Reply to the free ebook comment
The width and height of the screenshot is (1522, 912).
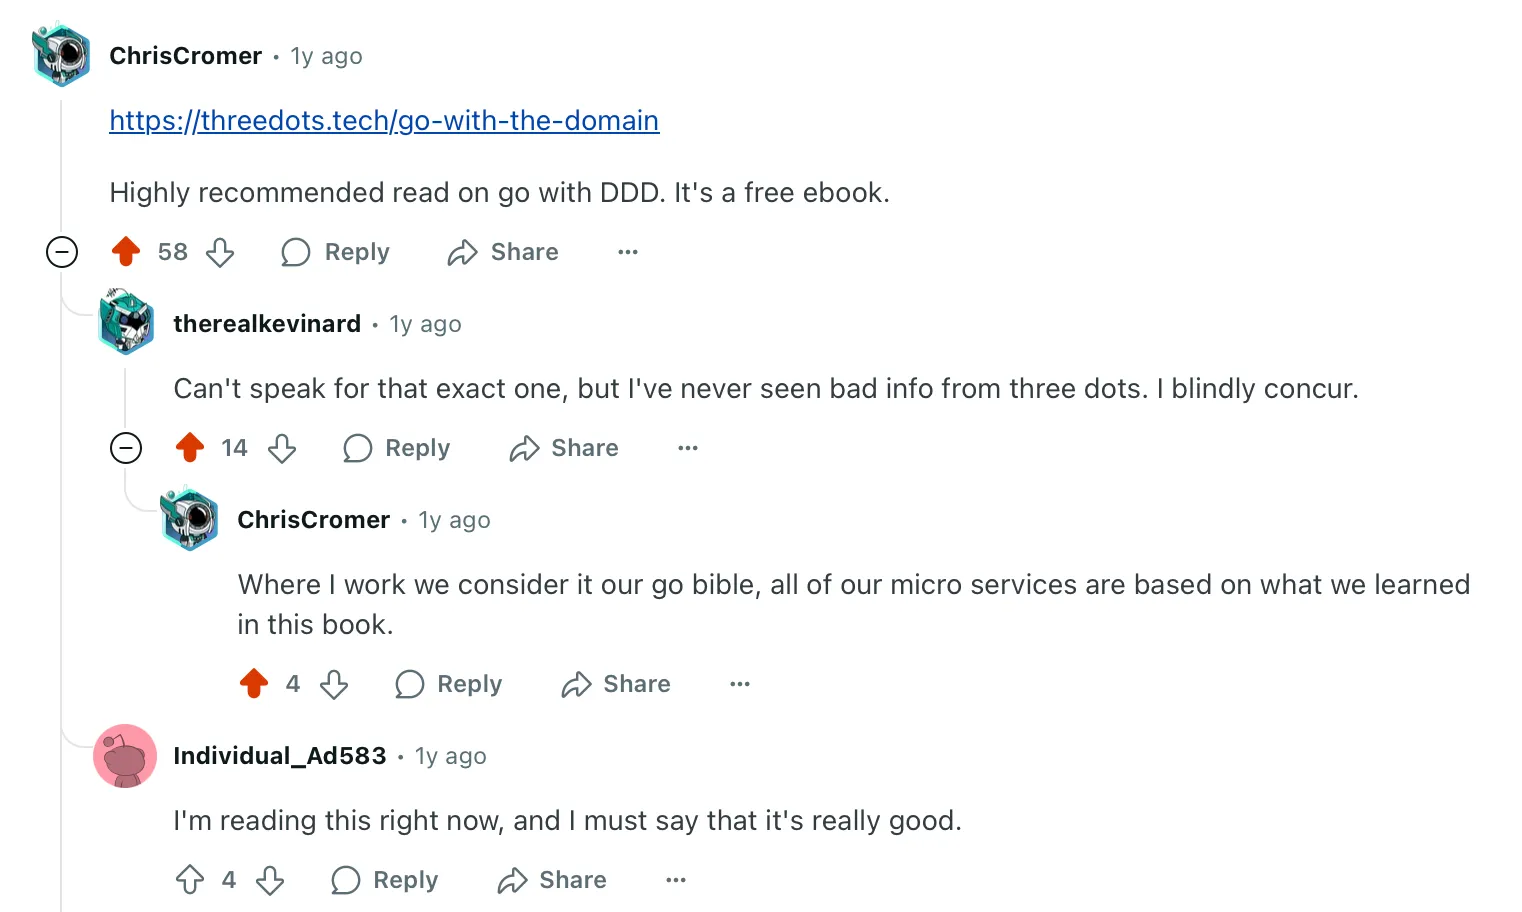tap(336, 252)
